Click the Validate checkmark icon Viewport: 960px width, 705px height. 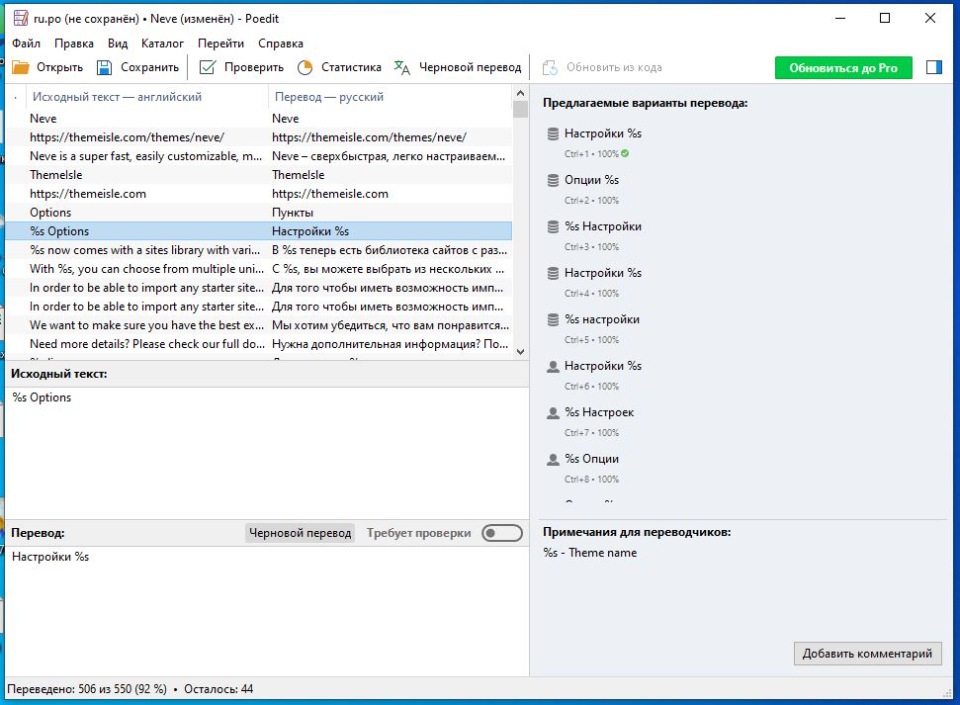click(207, 68)
